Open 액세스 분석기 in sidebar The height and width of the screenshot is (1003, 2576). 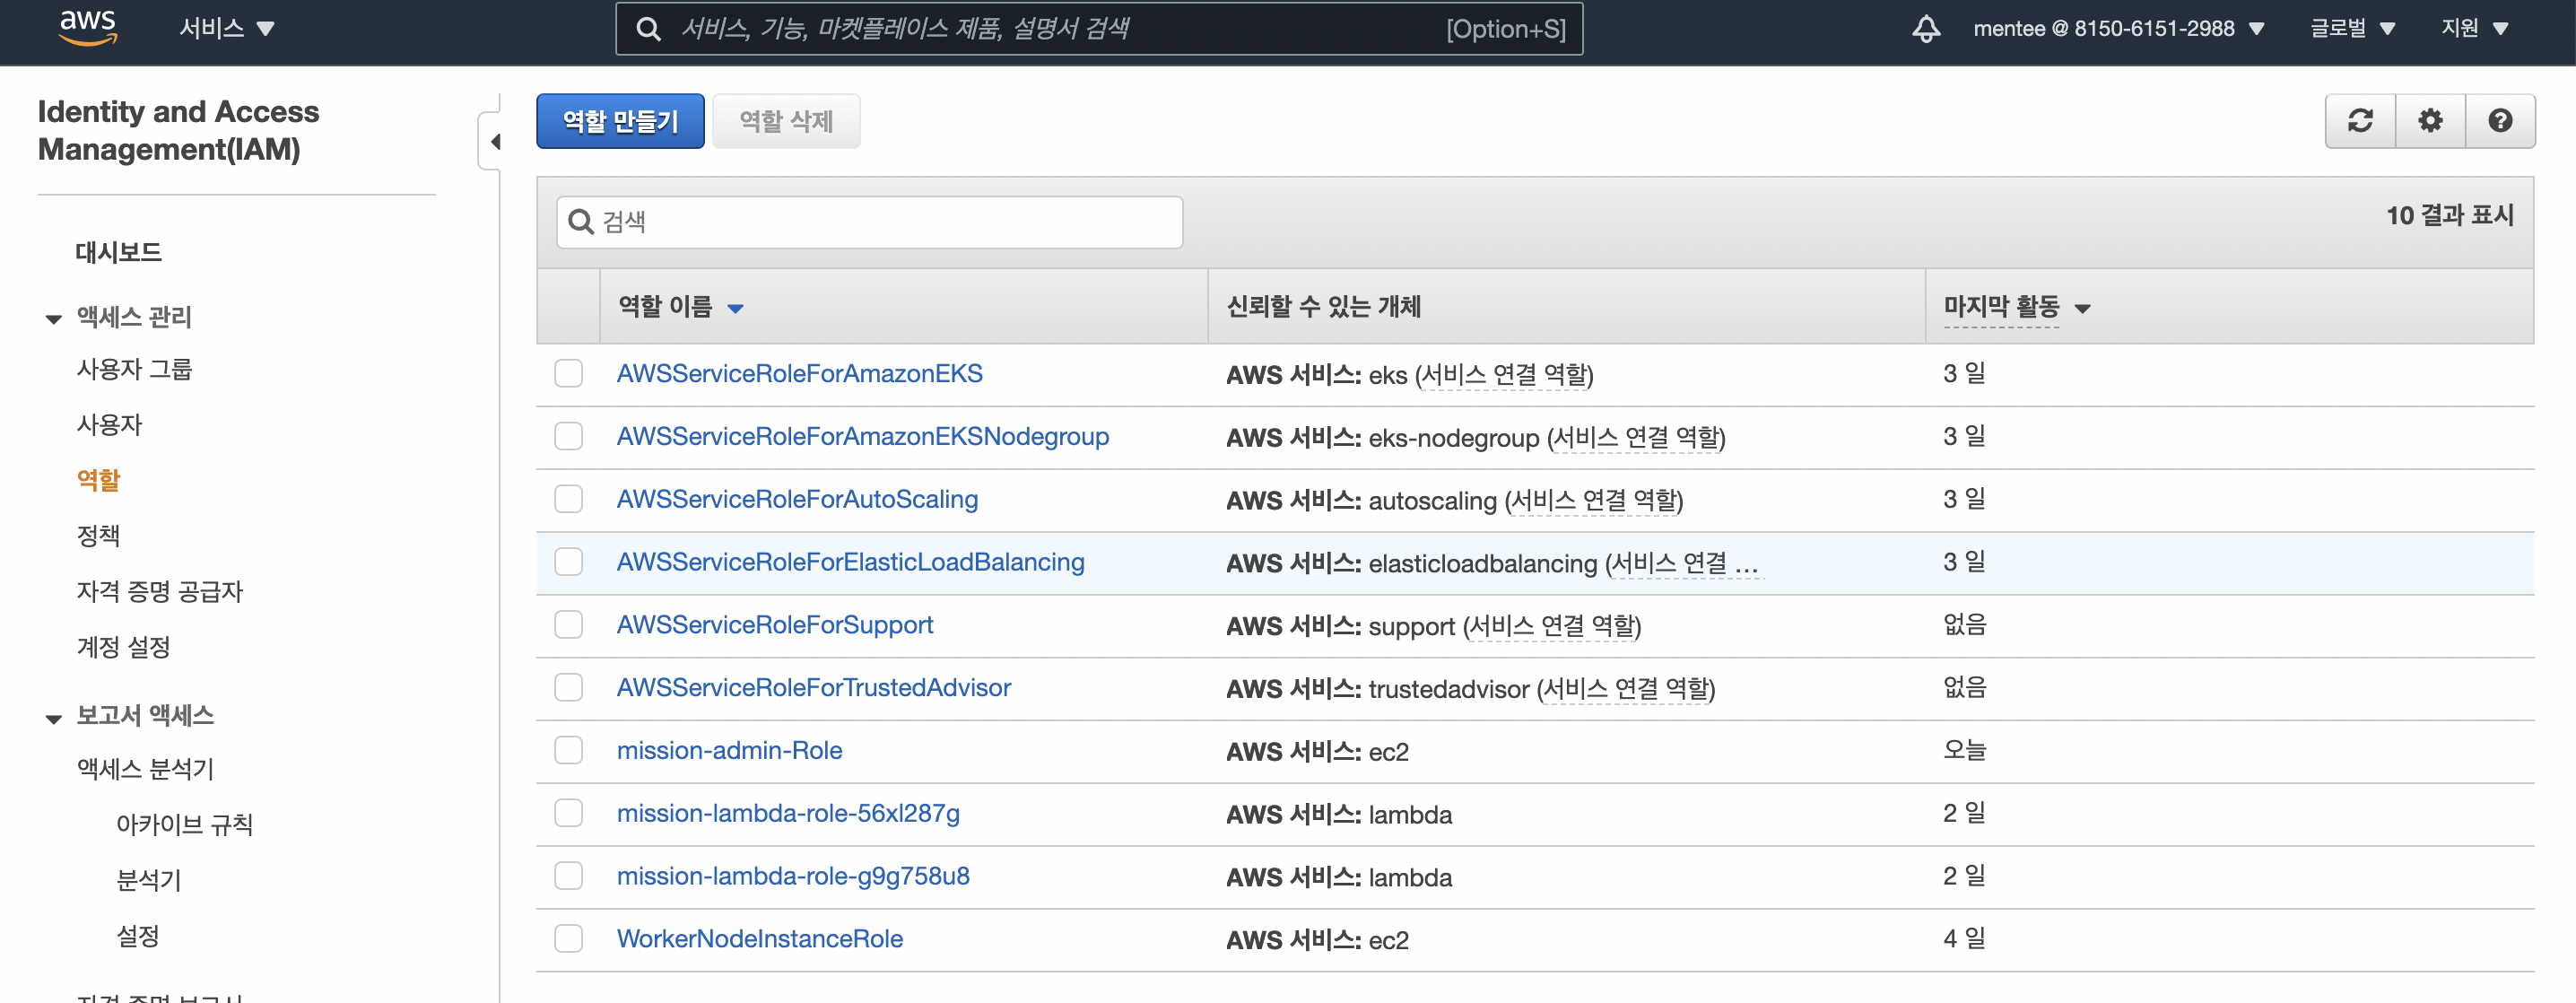click(x=145, y=770)
